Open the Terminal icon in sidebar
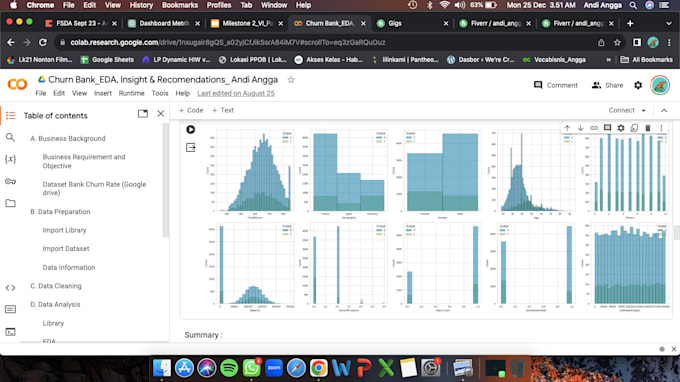680x382 pixels. pos(10,332)
